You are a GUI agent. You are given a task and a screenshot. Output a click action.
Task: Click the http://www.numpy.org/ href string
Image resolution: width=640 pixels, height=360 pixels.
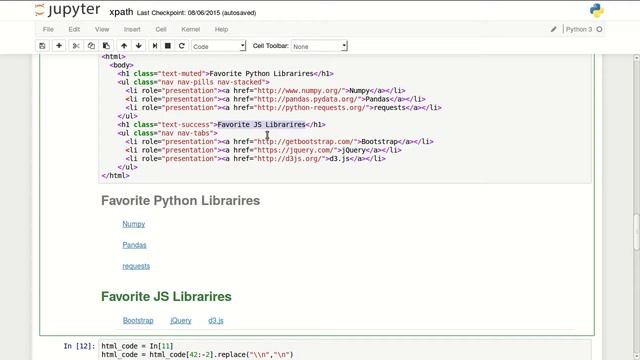tap(300, 91)
